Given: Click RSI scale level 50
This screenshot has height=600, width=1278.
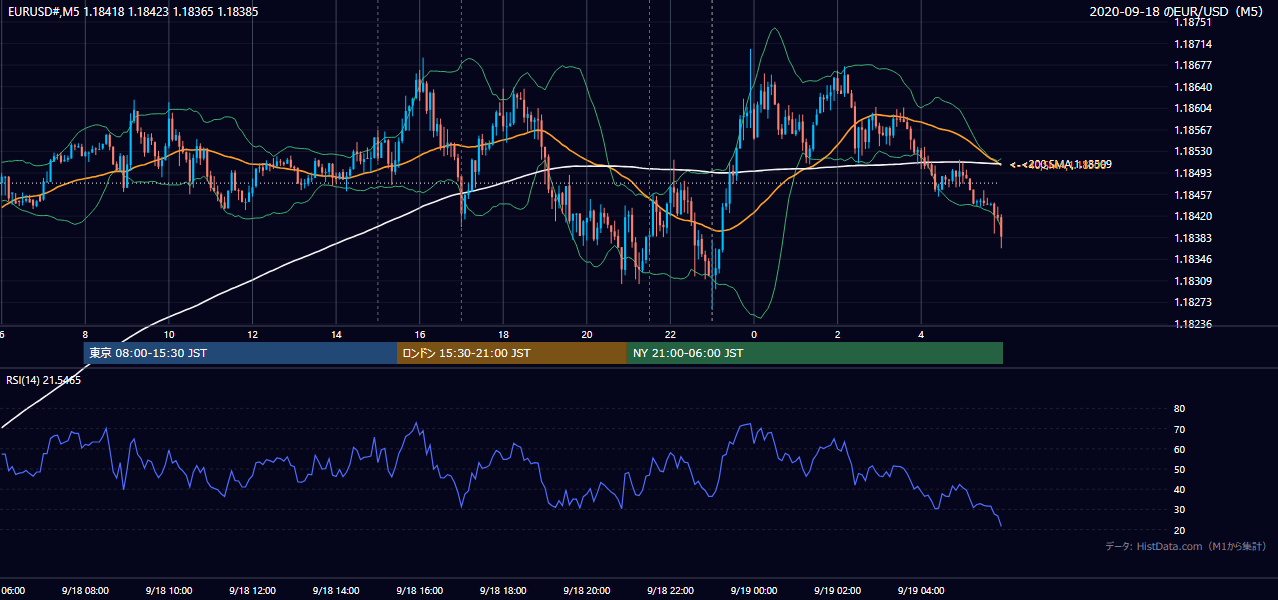Looking at the screenshot, I should (x=1179, y=469).
